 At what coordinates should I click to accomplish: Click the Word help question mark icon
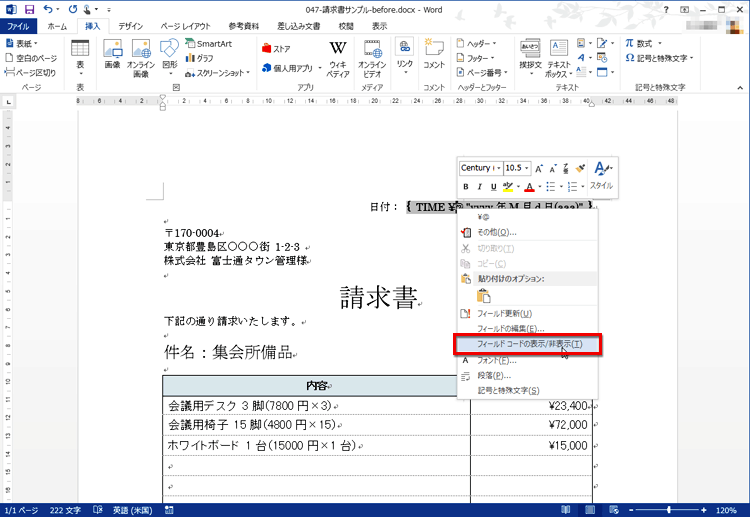666,9
